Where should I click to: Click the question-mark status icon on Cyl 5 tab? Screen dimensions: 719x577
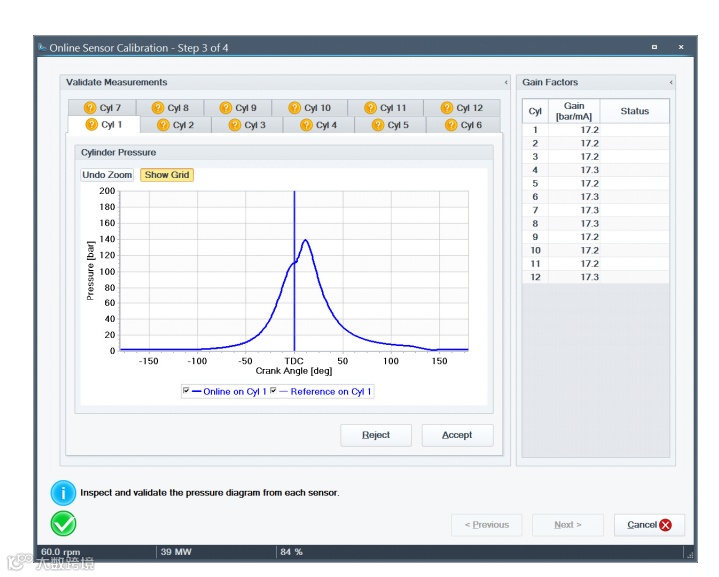(x=378, y=125)
